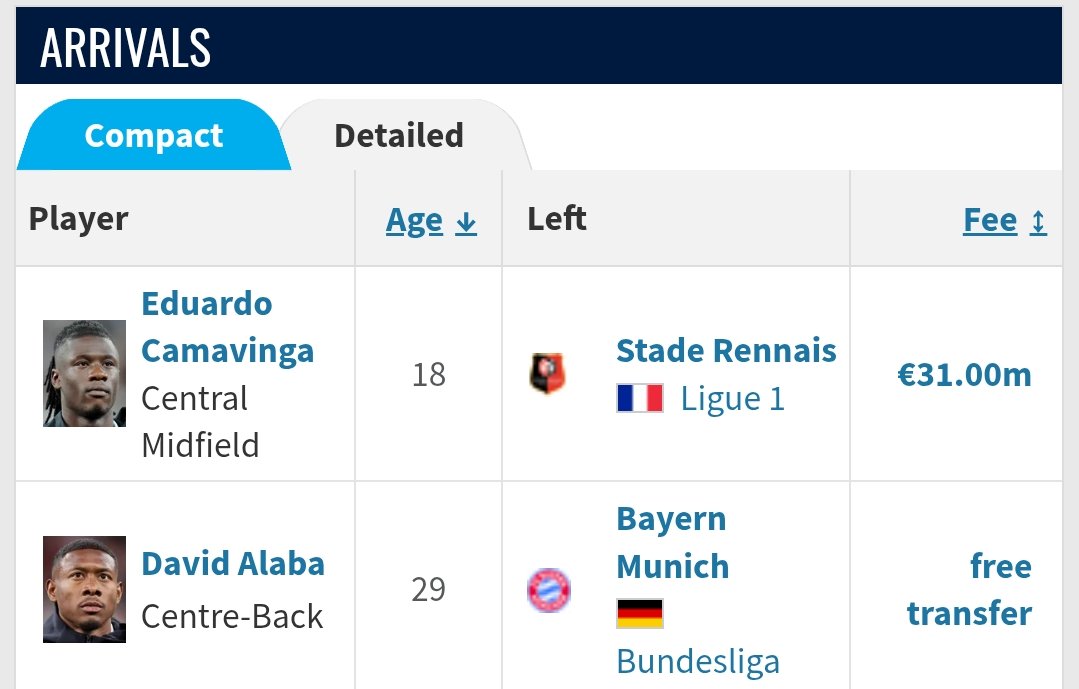The height and width of the screenshot is (689, 1079).
Task: Open the Ligue 1 league link
Action: [x=732, y=399]
